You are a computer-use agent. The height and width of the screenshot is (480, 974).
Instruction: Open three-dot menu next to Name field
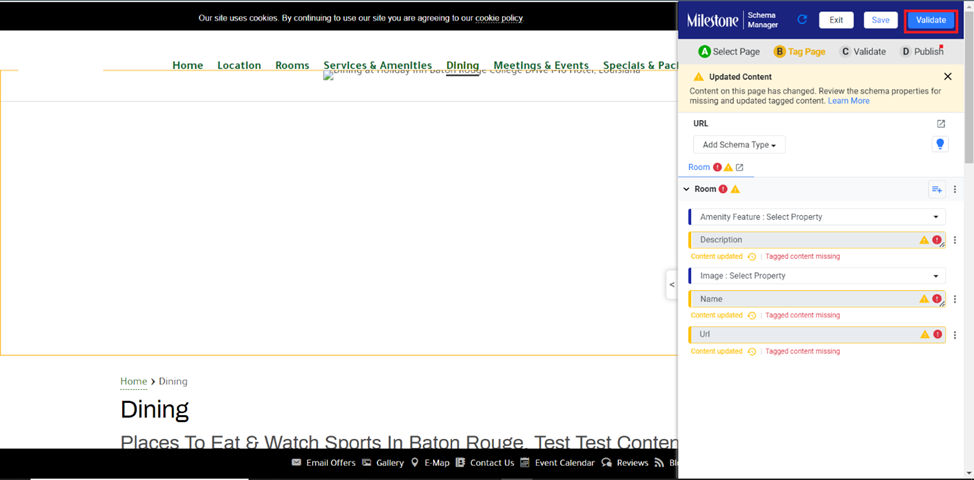955,299
